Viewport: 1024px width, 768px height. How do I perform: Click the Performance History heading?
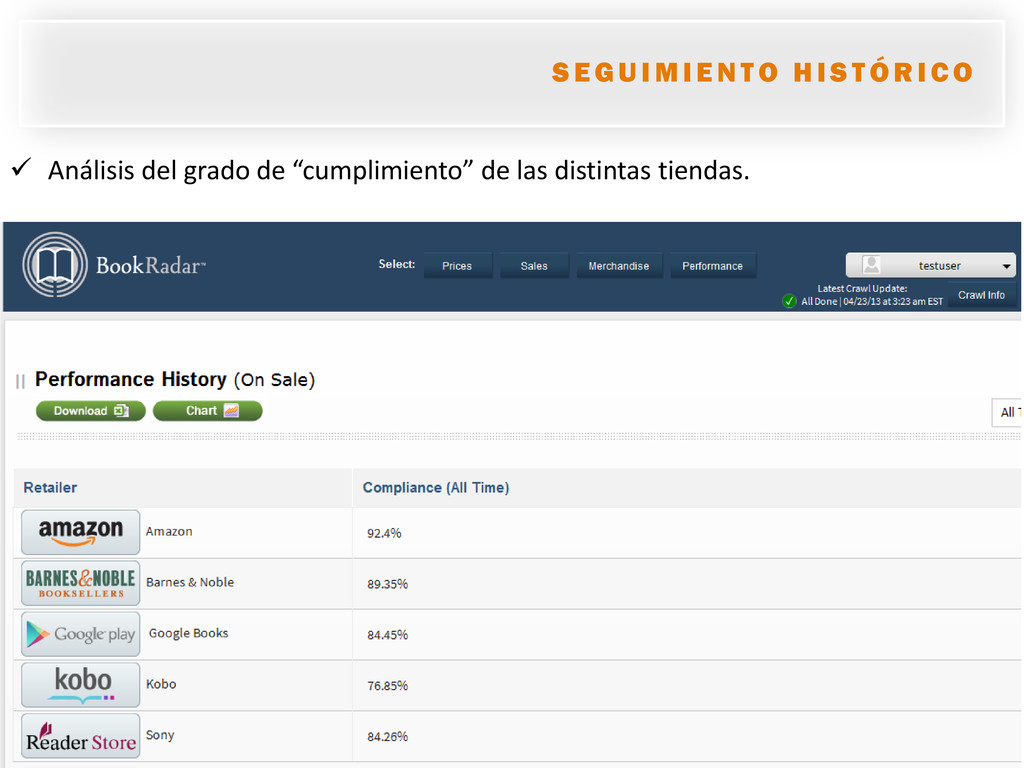[x=175, y=379]
